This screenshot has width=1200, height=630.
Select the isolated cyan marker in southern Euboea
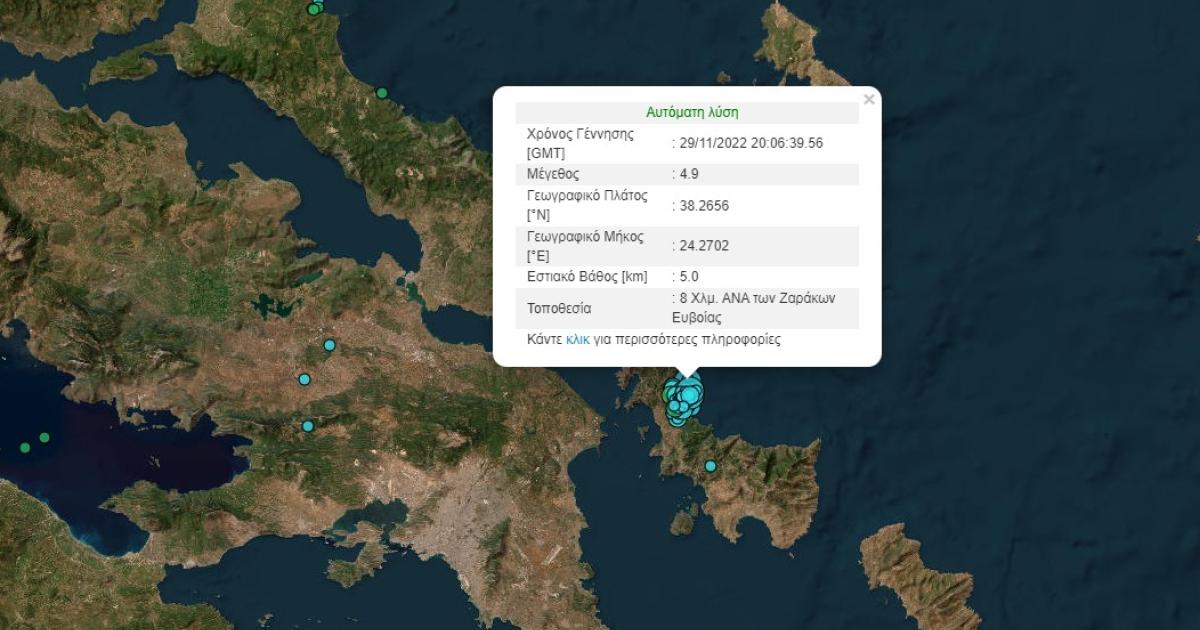tap(711, 466)
